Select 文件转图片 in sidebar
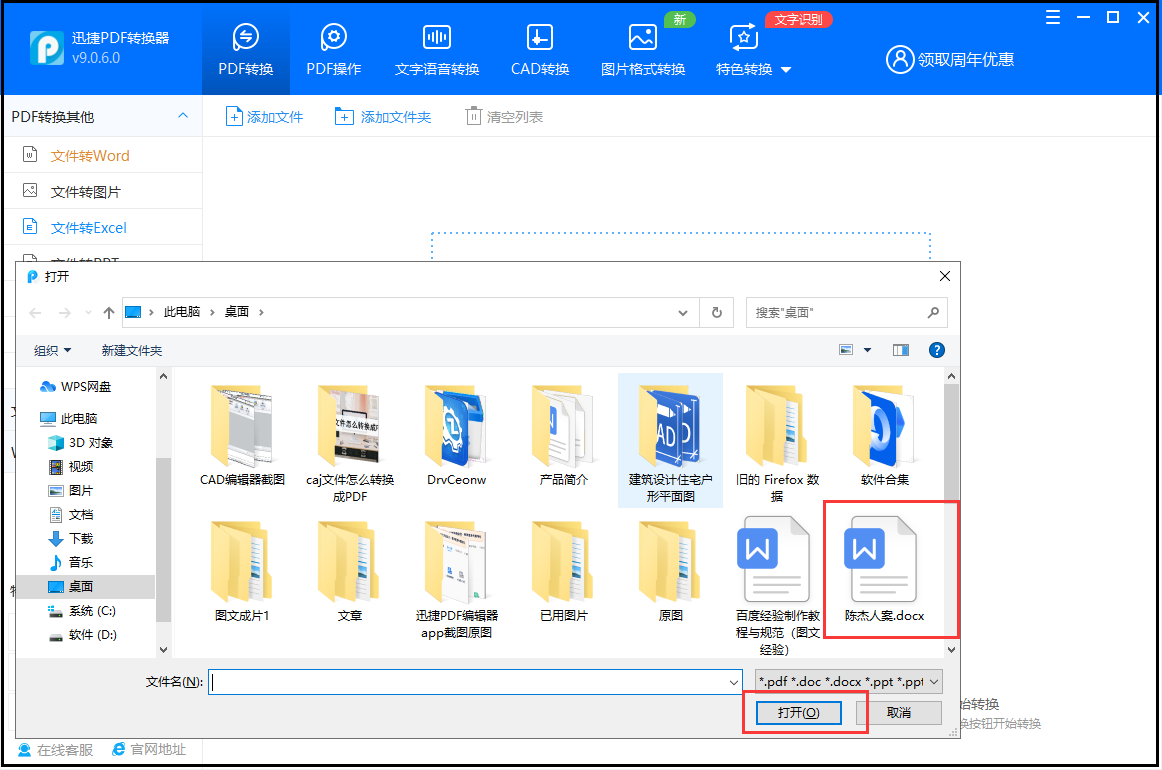Screen dimensions: 1162x770 pos(103,191)
